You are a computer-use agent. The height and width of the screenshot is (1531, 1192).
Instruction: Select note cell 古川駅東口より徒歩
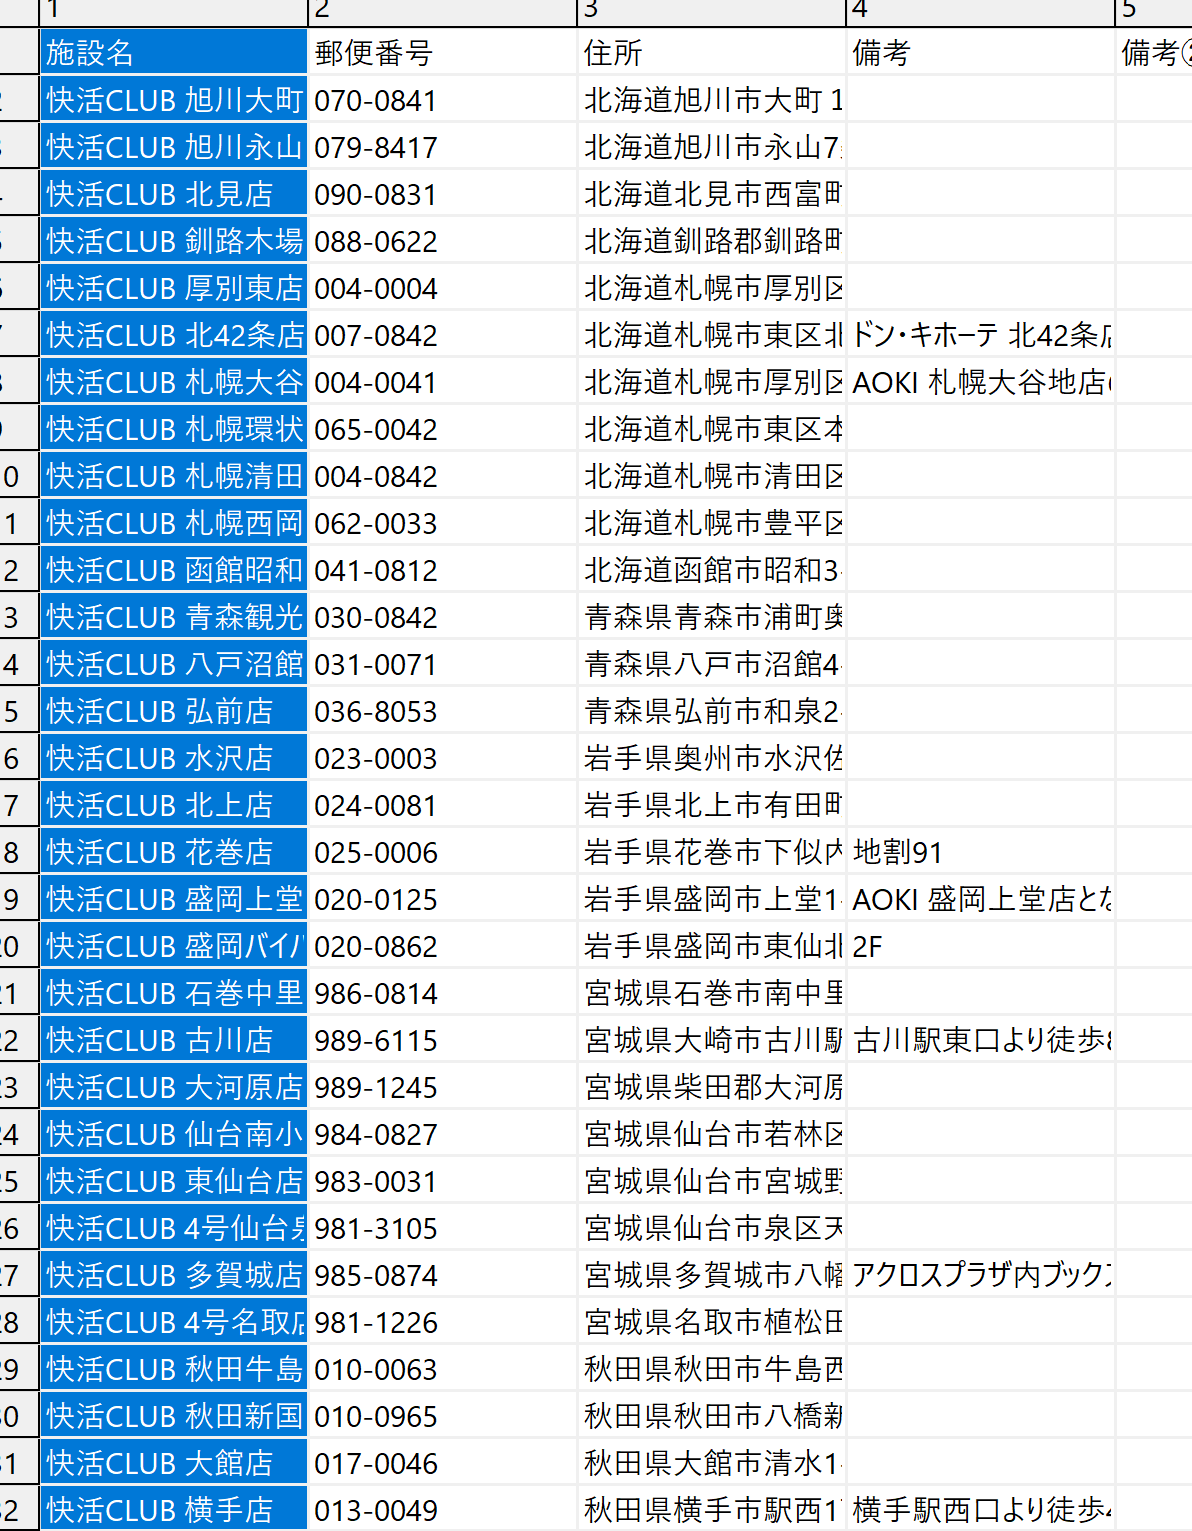[x=980, y=1039]
